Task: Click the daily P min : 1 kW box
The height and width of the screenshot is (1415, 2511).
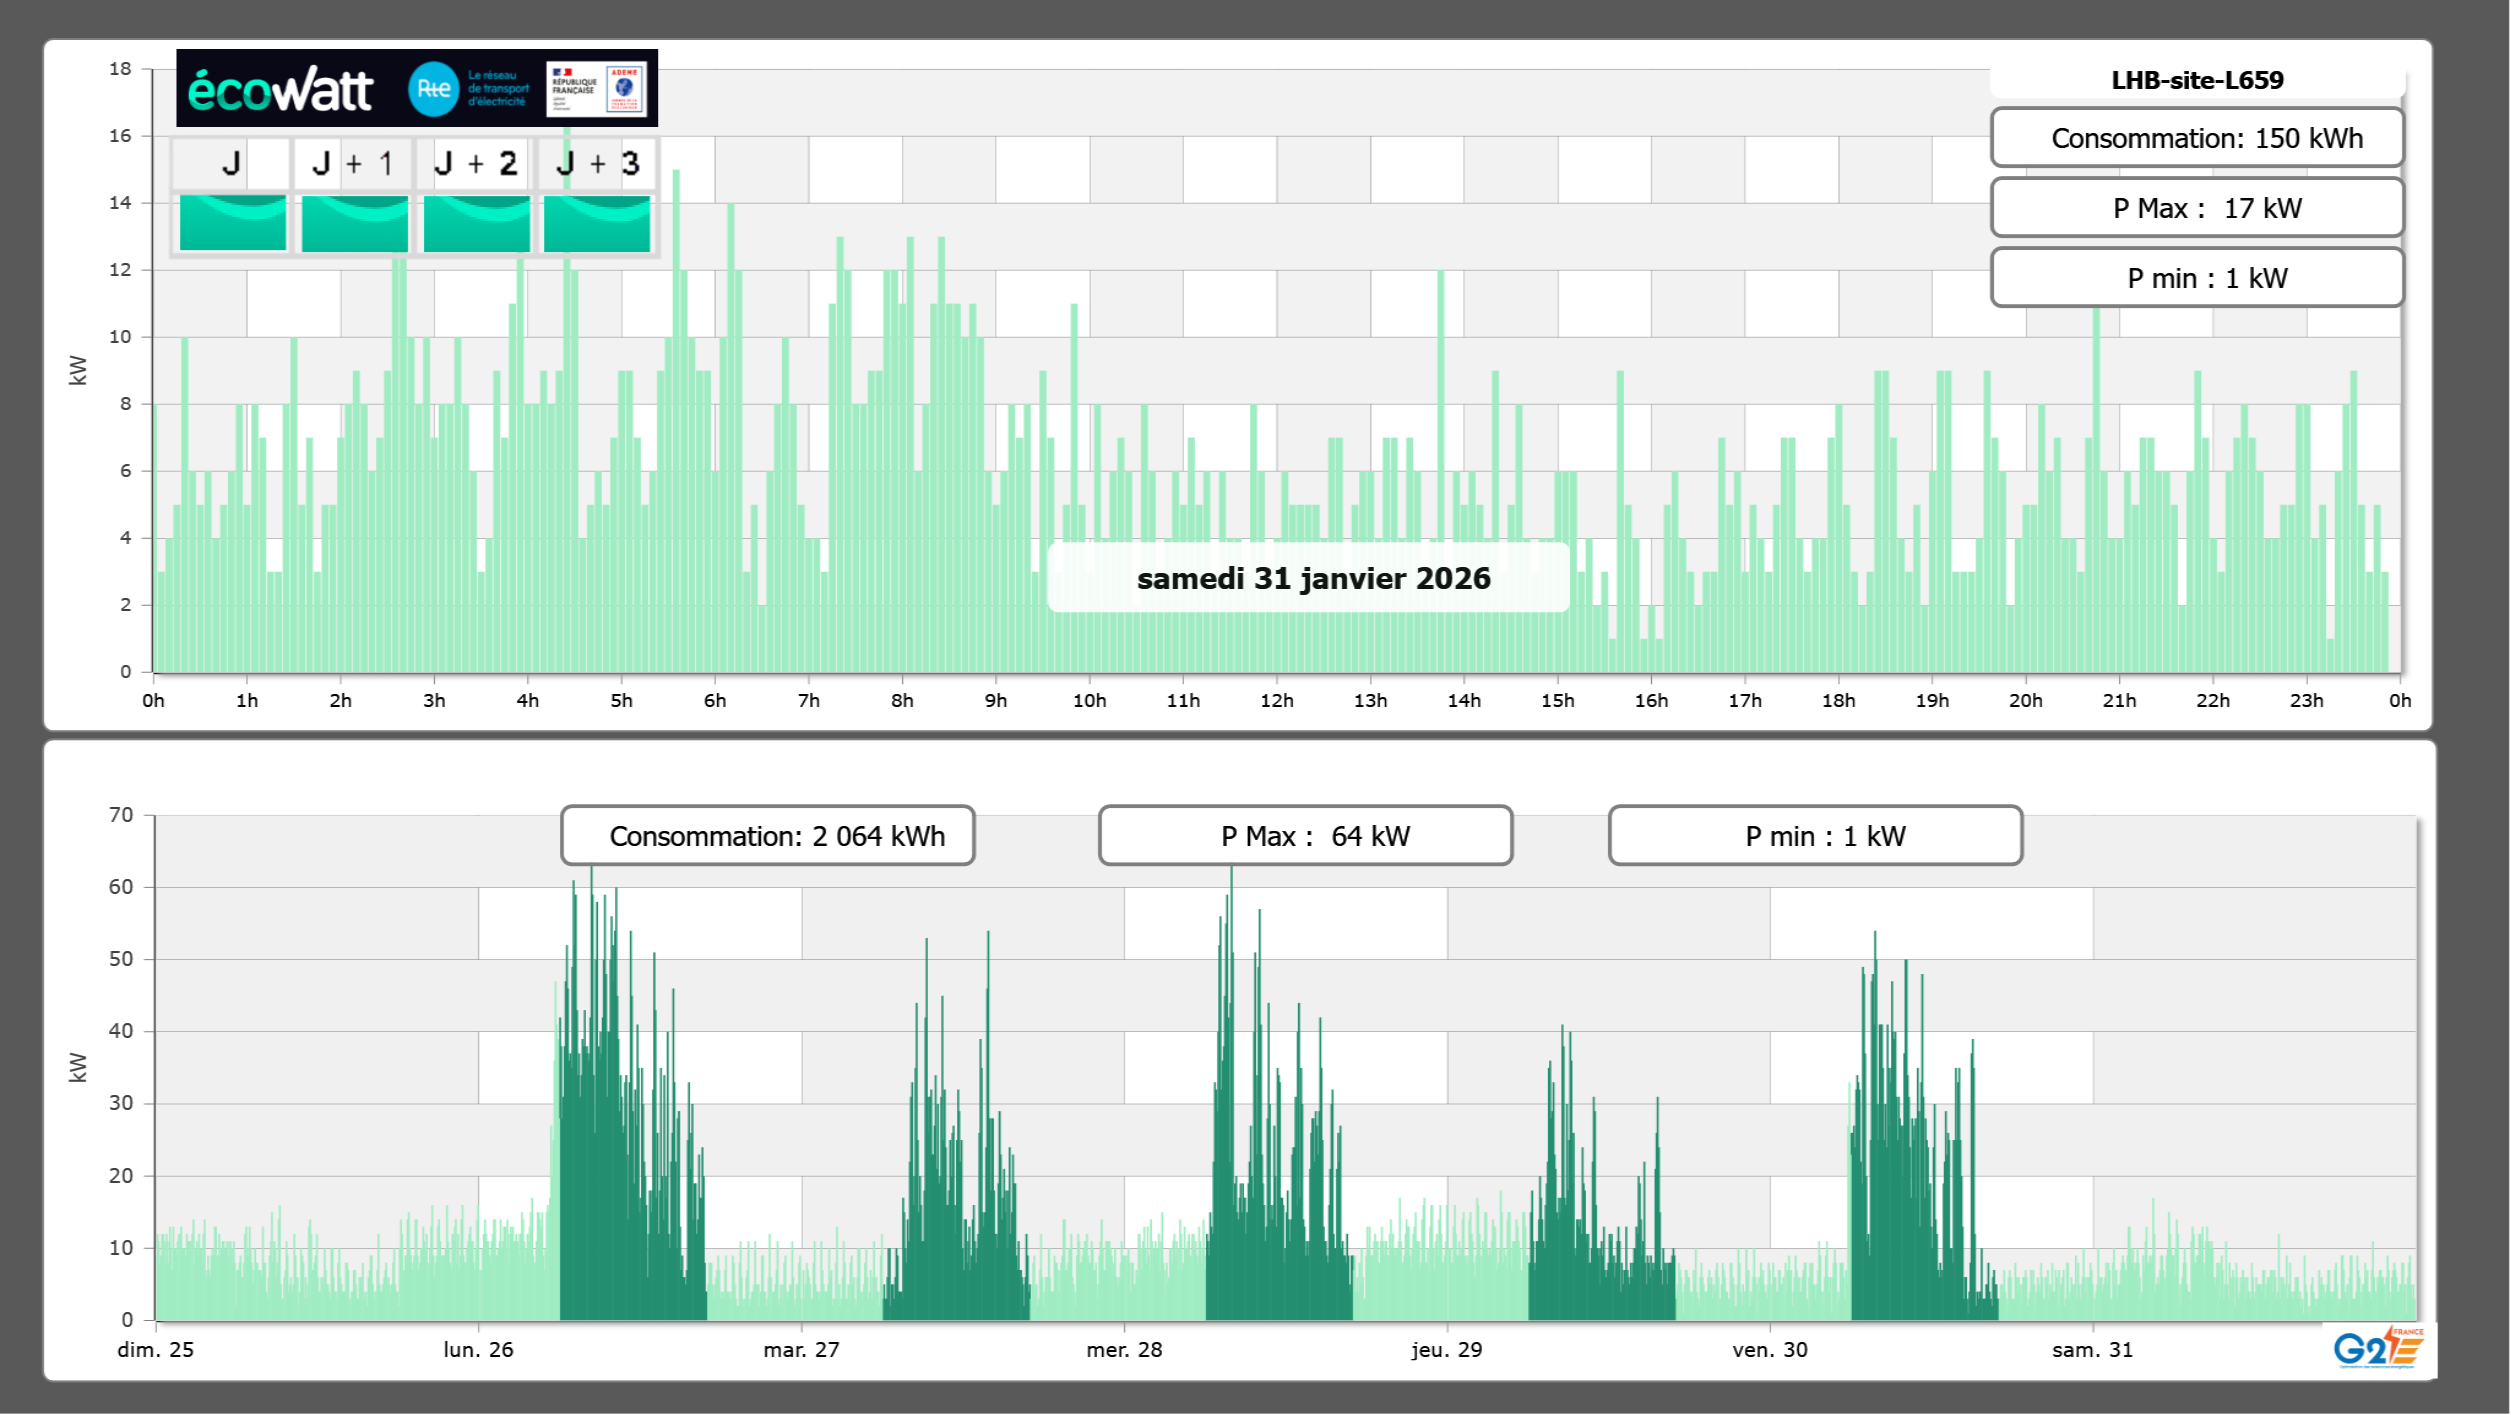Action: pyautogui.click(x=2196, y=278)
